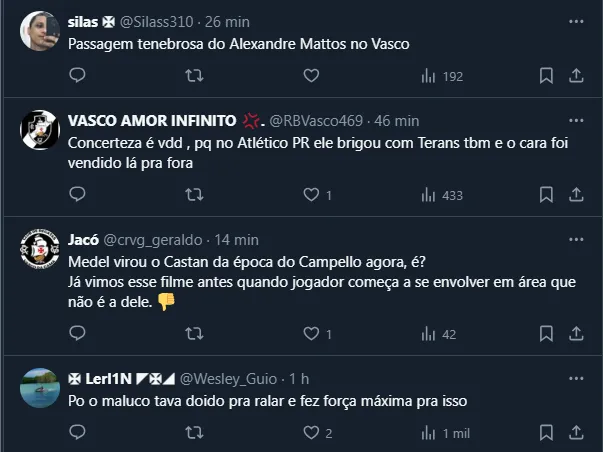Screen dimensions: 603x452
Task: Share the Lerl1N tweet
Action: [x=577, y=433]
